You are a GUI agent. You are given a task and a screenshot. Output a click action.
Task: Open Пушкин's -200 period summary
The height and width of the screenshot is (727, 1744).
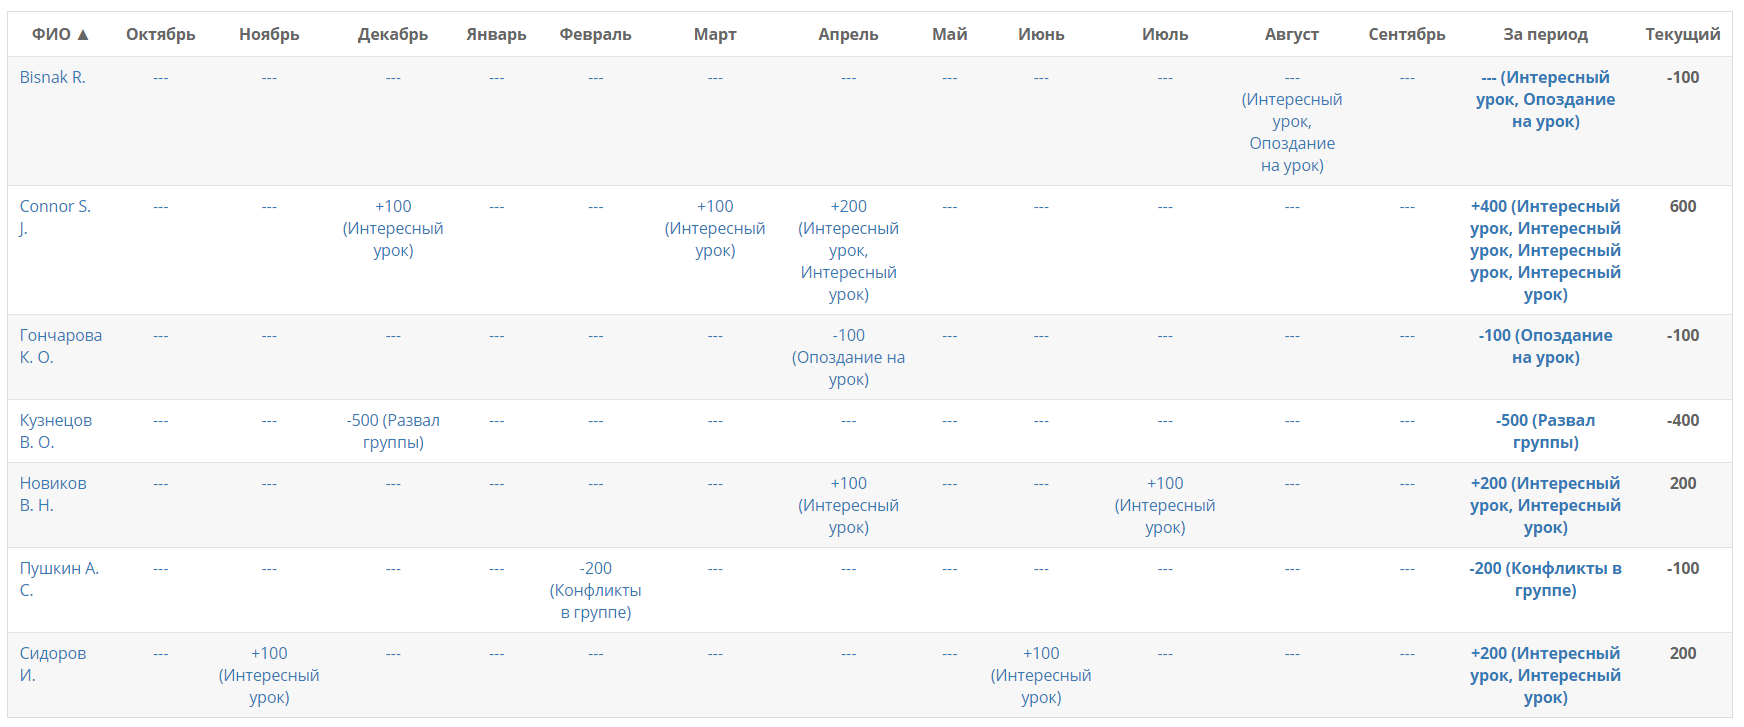[x=1545, y=579]
